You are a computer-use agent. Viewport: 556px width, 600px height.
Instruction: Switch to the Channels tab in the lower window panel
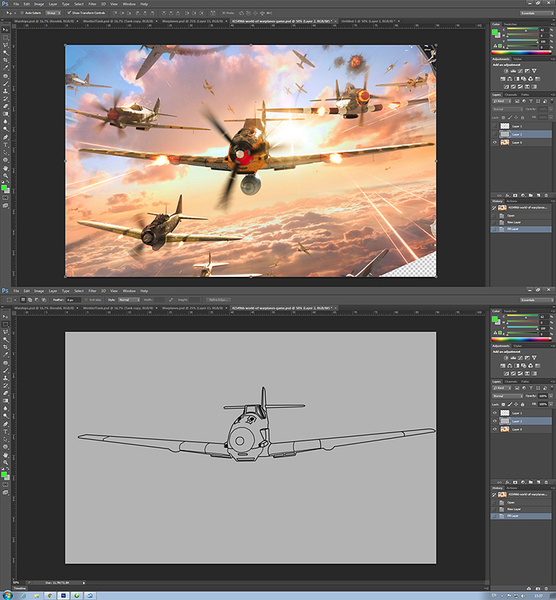pos(511,382)
